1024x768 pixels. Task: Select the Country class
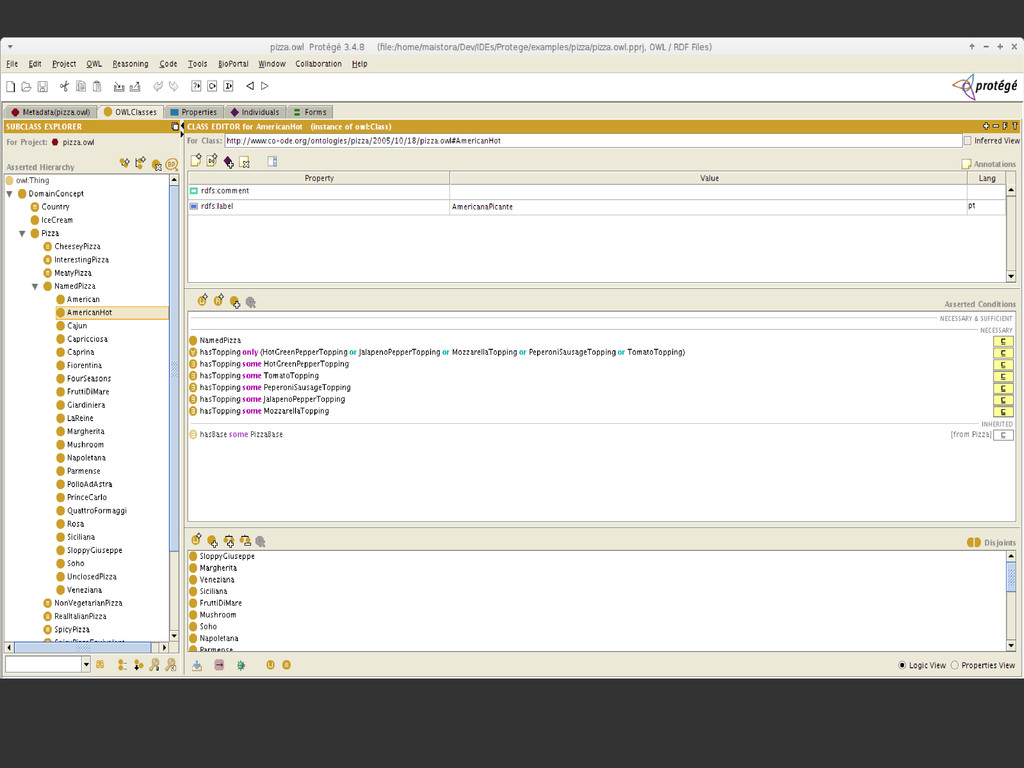(56, 207)
